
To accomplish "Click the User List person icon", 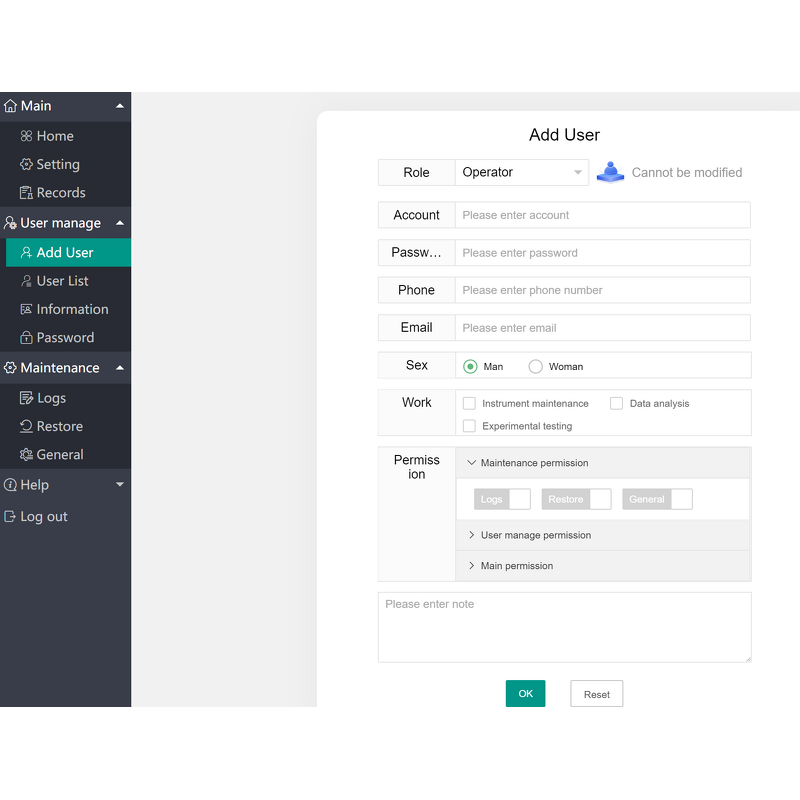I will coord(27,281).
